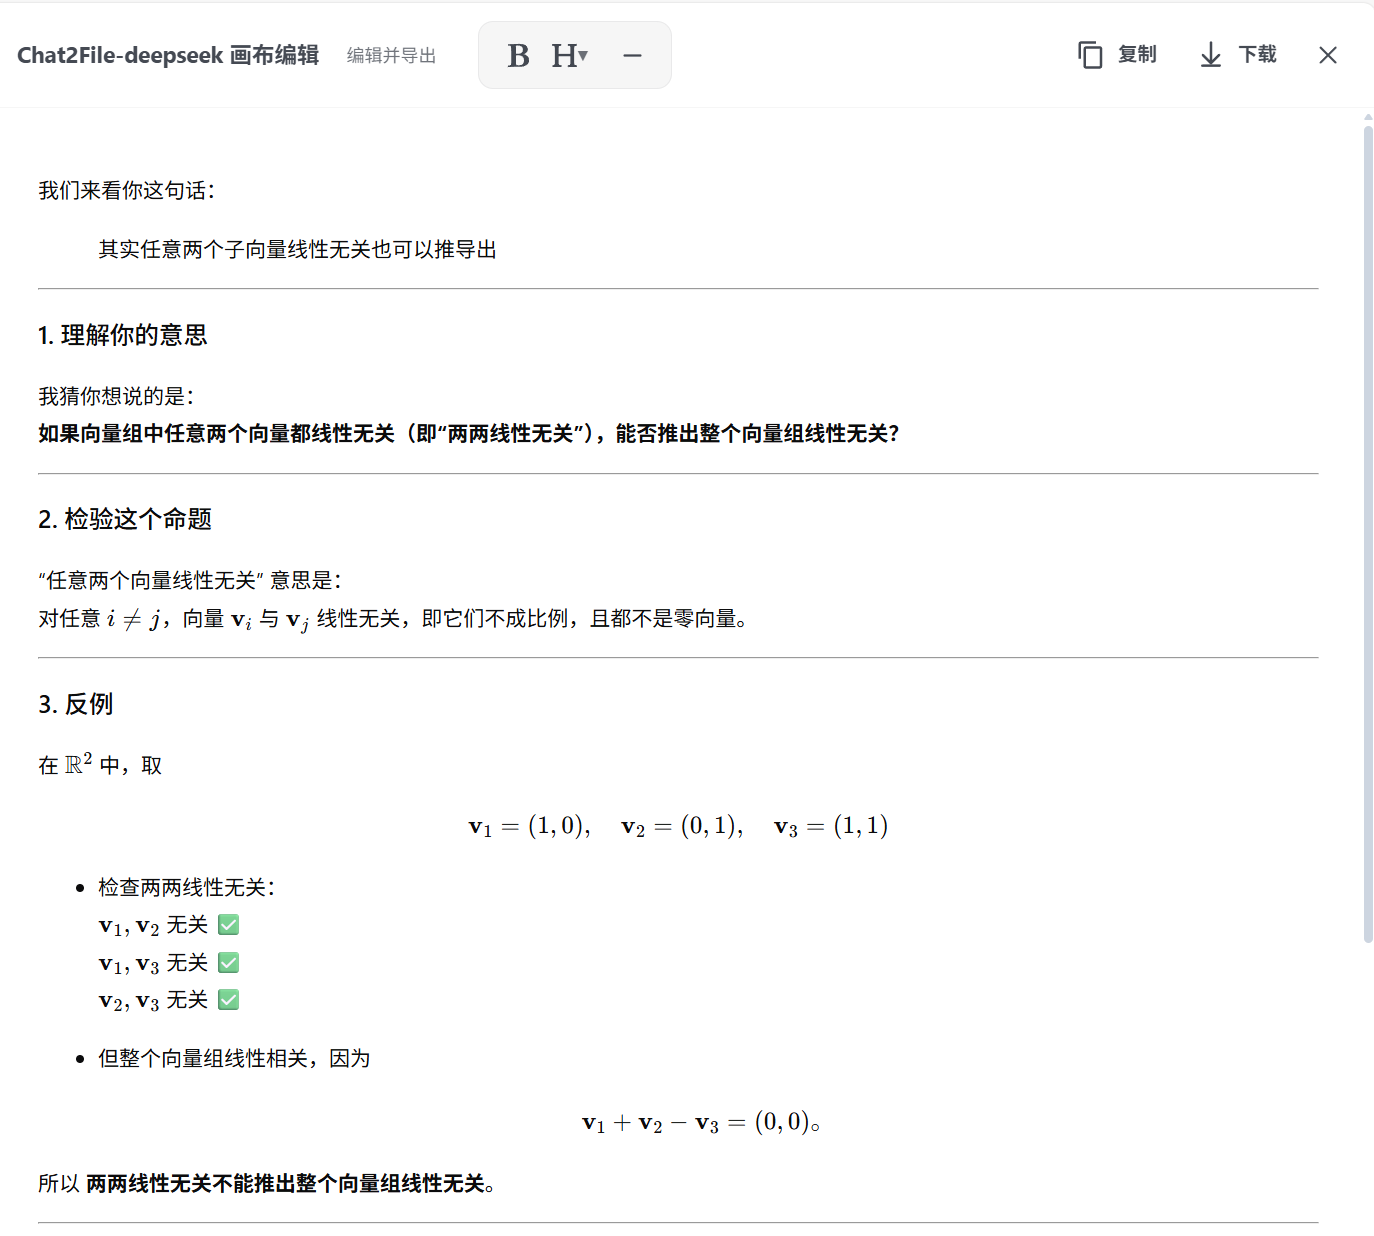Expand the formatting toolbar group
Viewport: 1374px width, 1236px height.
(x=574, y=55)
